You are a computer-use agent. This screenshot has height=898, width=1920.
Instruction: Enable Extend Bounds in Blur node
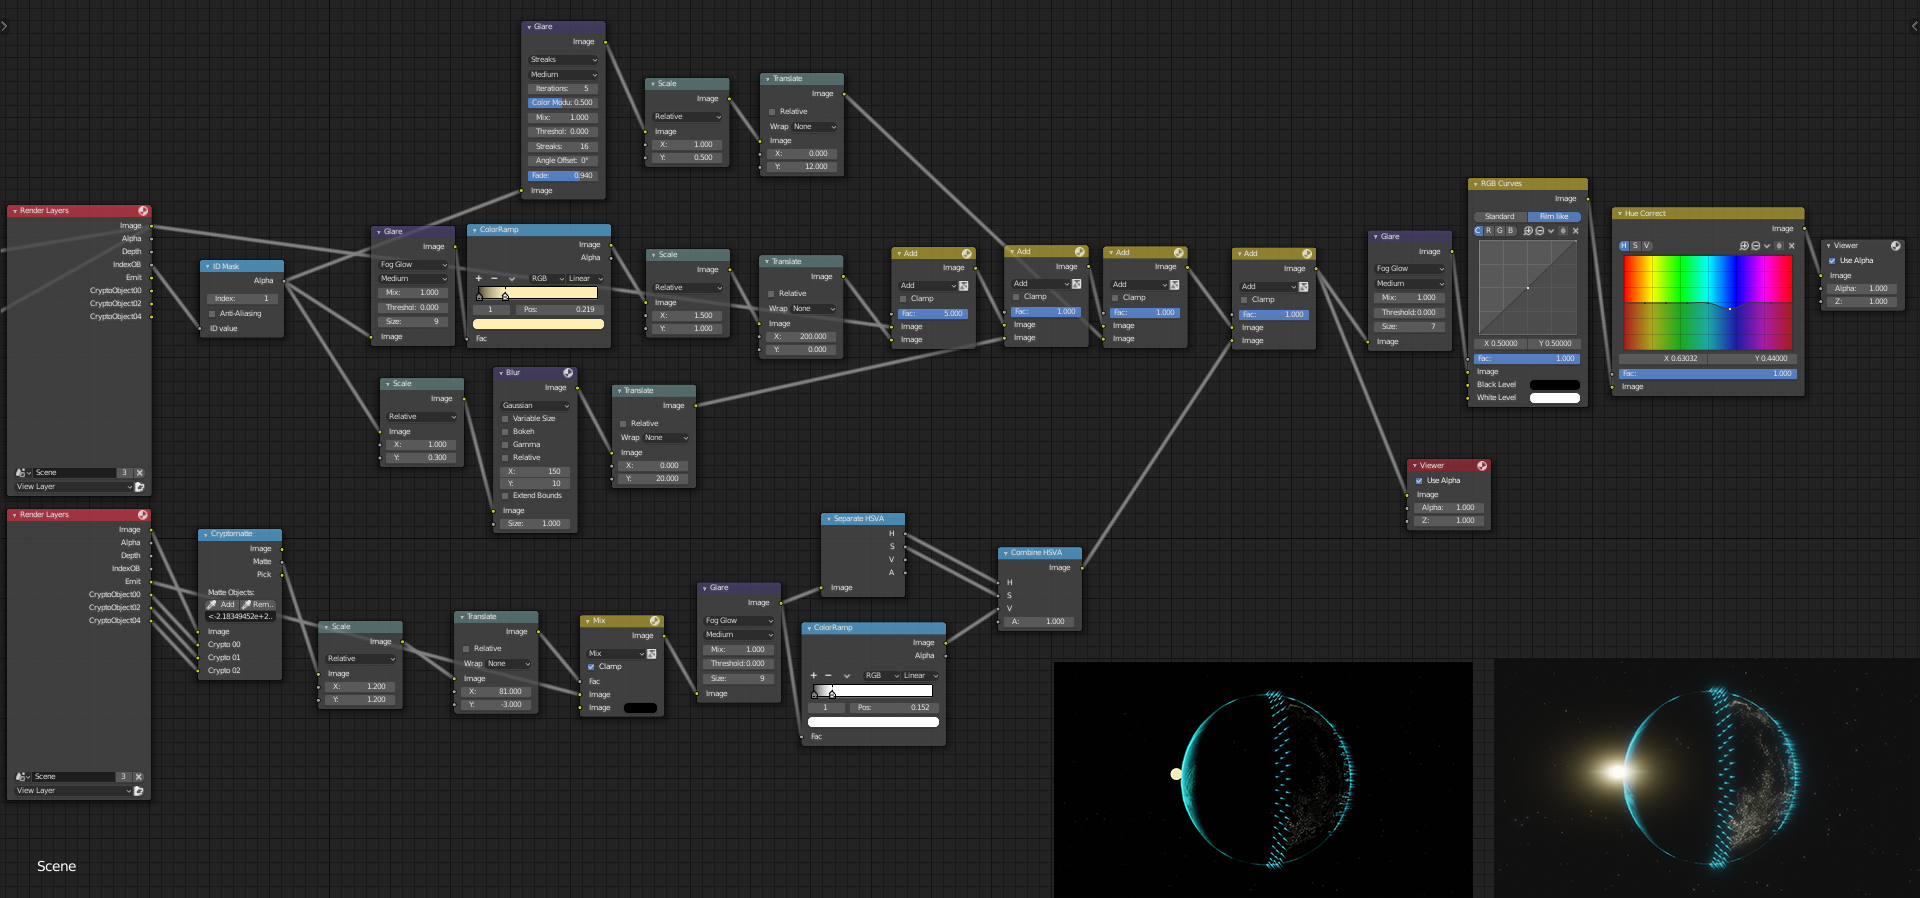pyautogui.click(x=505, y=496)
